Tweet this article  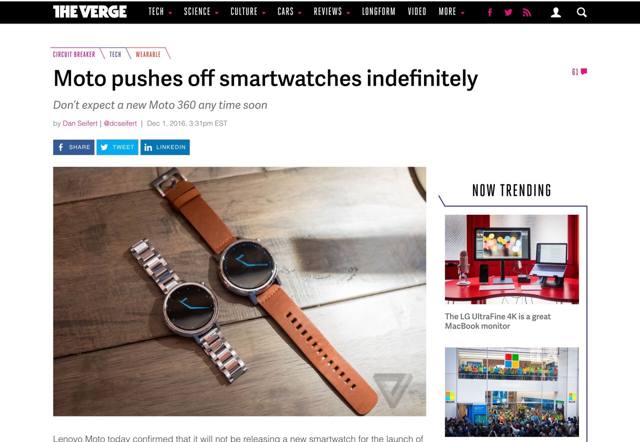click(x=118, y=147)
